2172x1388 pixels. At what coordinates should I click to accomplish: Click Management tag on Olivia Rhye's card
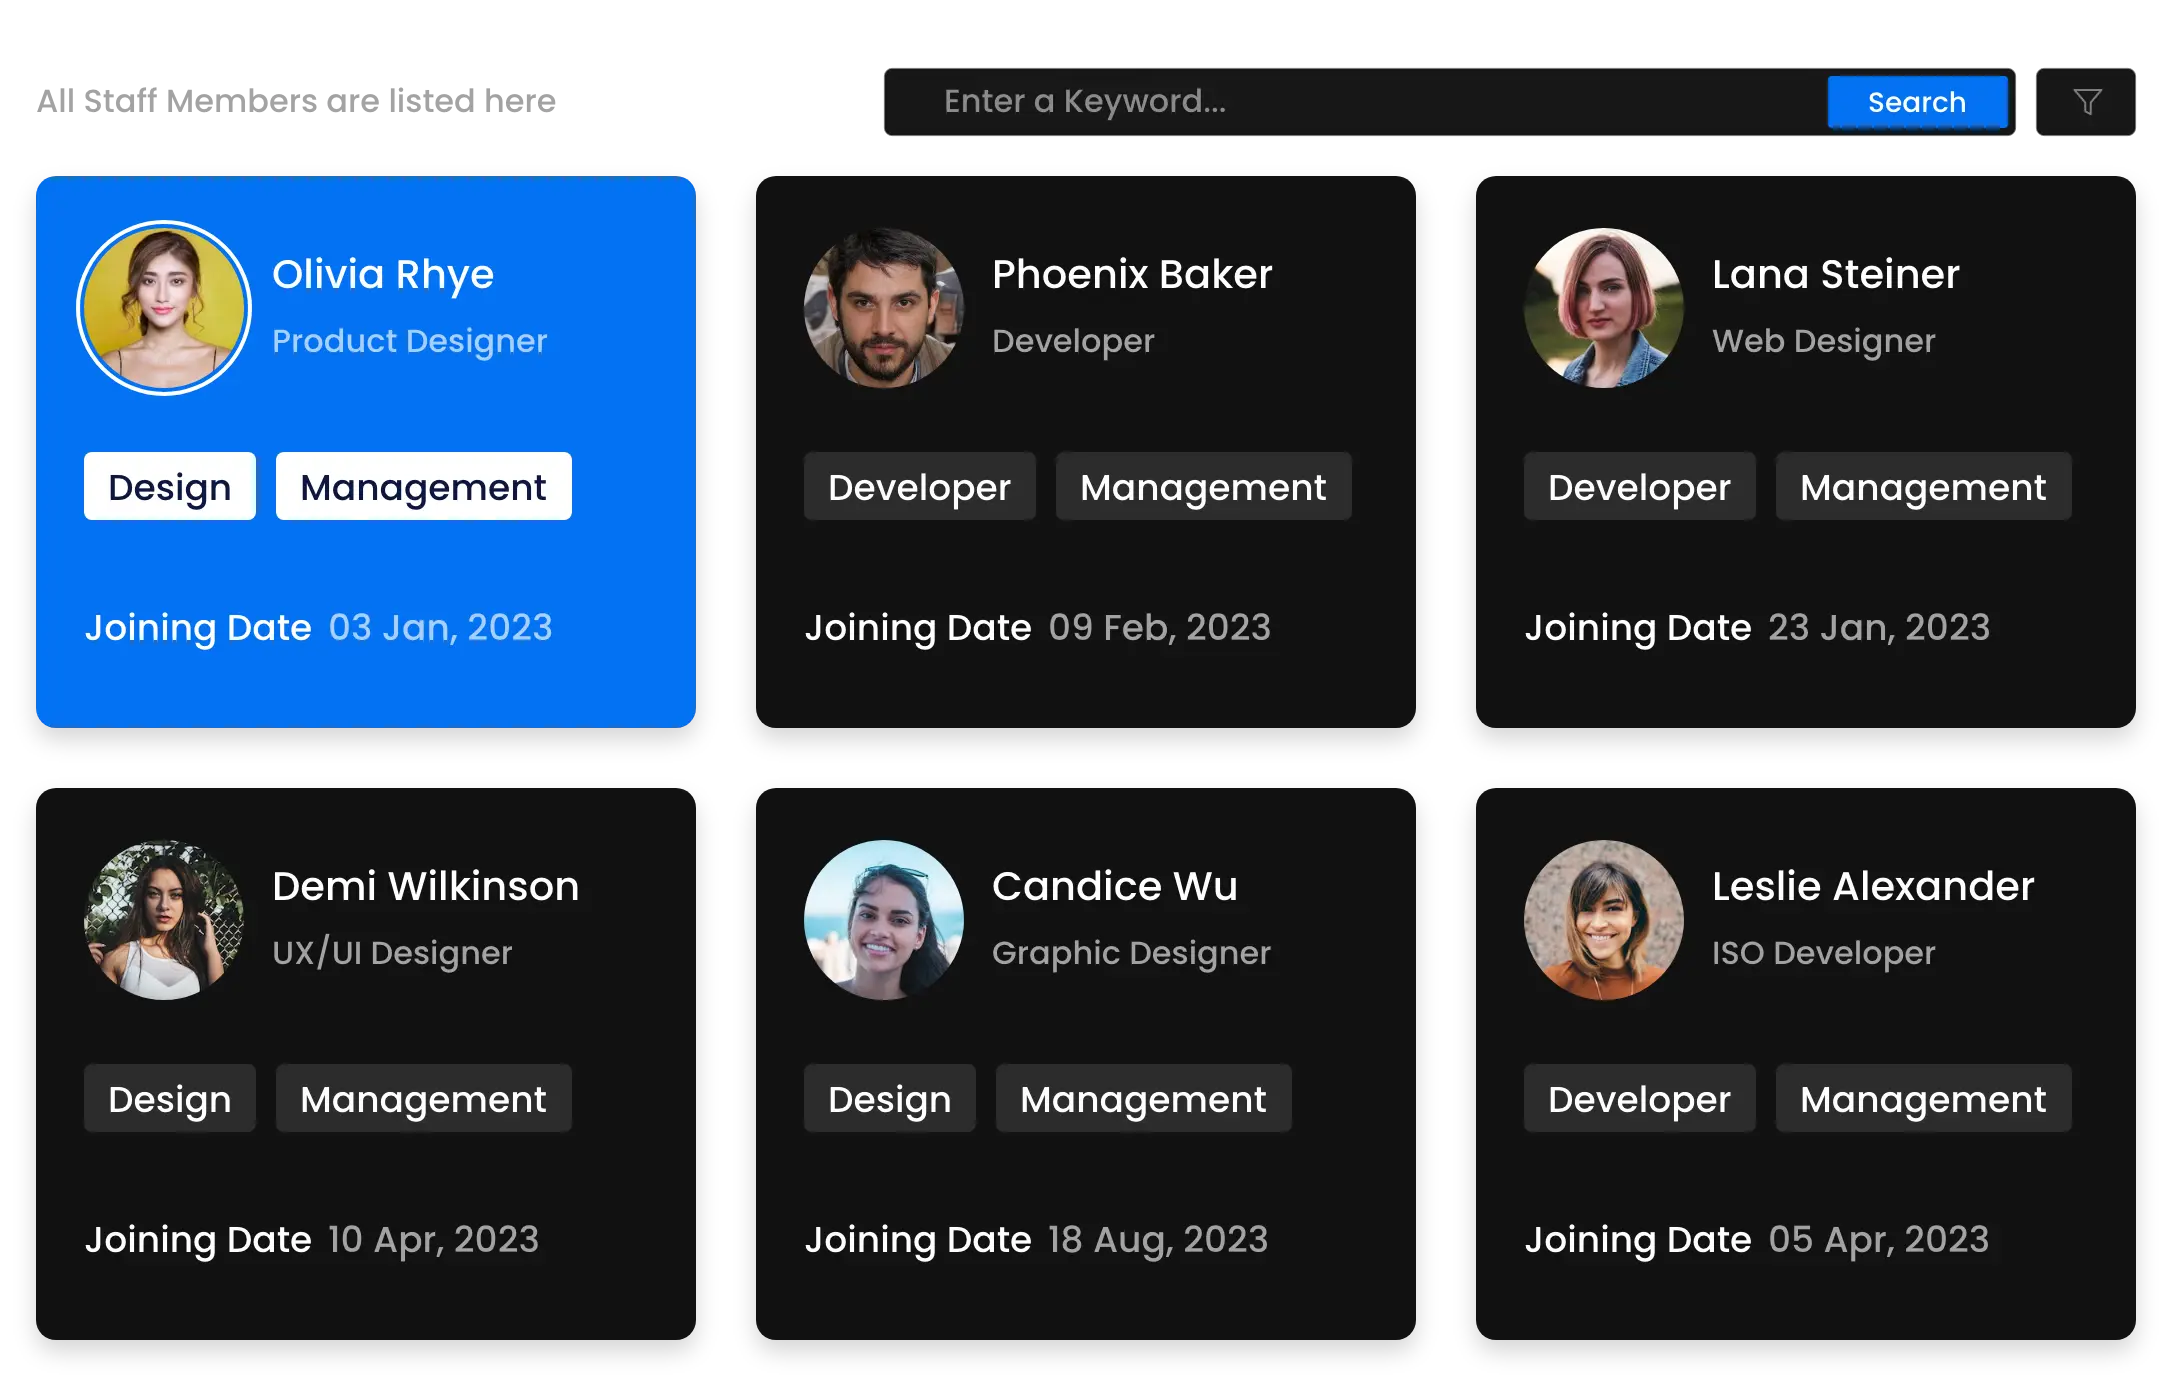tap(423, 487)
